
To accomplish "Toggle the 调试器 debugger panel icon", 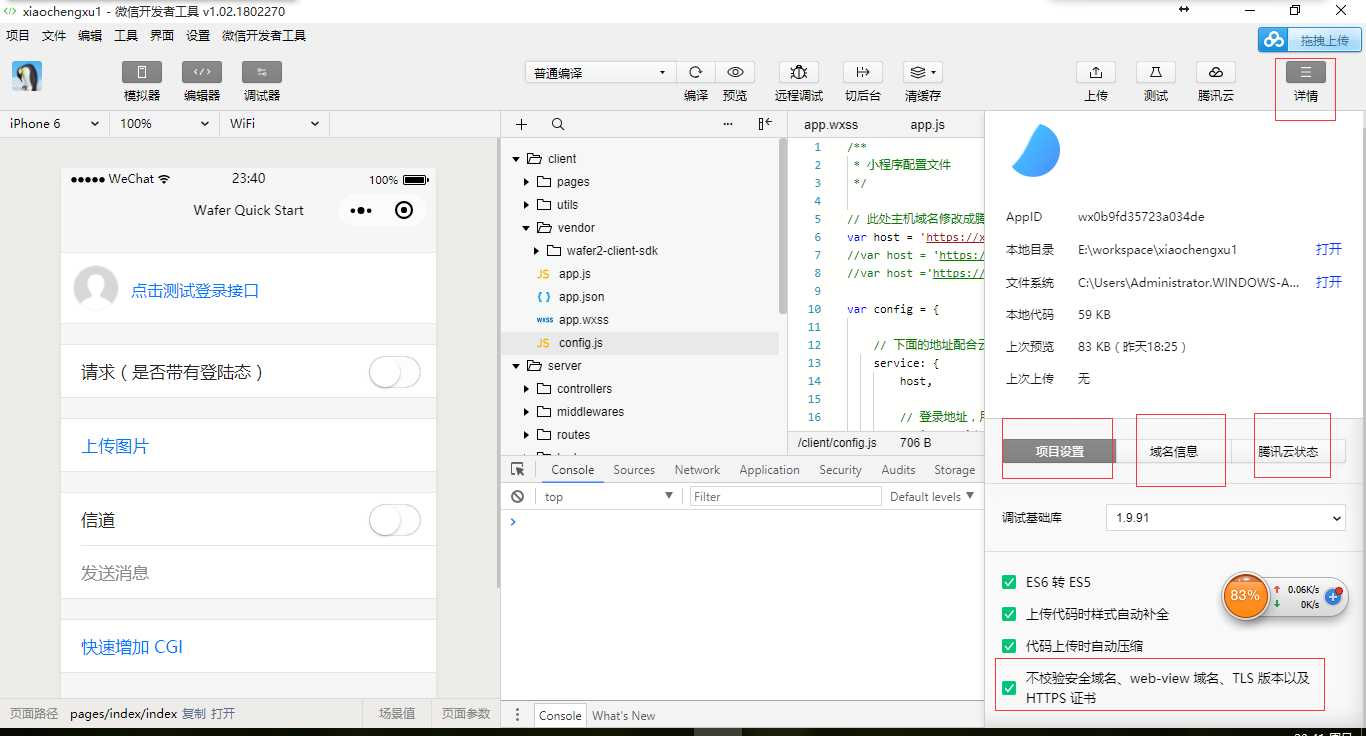I will (x=262, y=73).
